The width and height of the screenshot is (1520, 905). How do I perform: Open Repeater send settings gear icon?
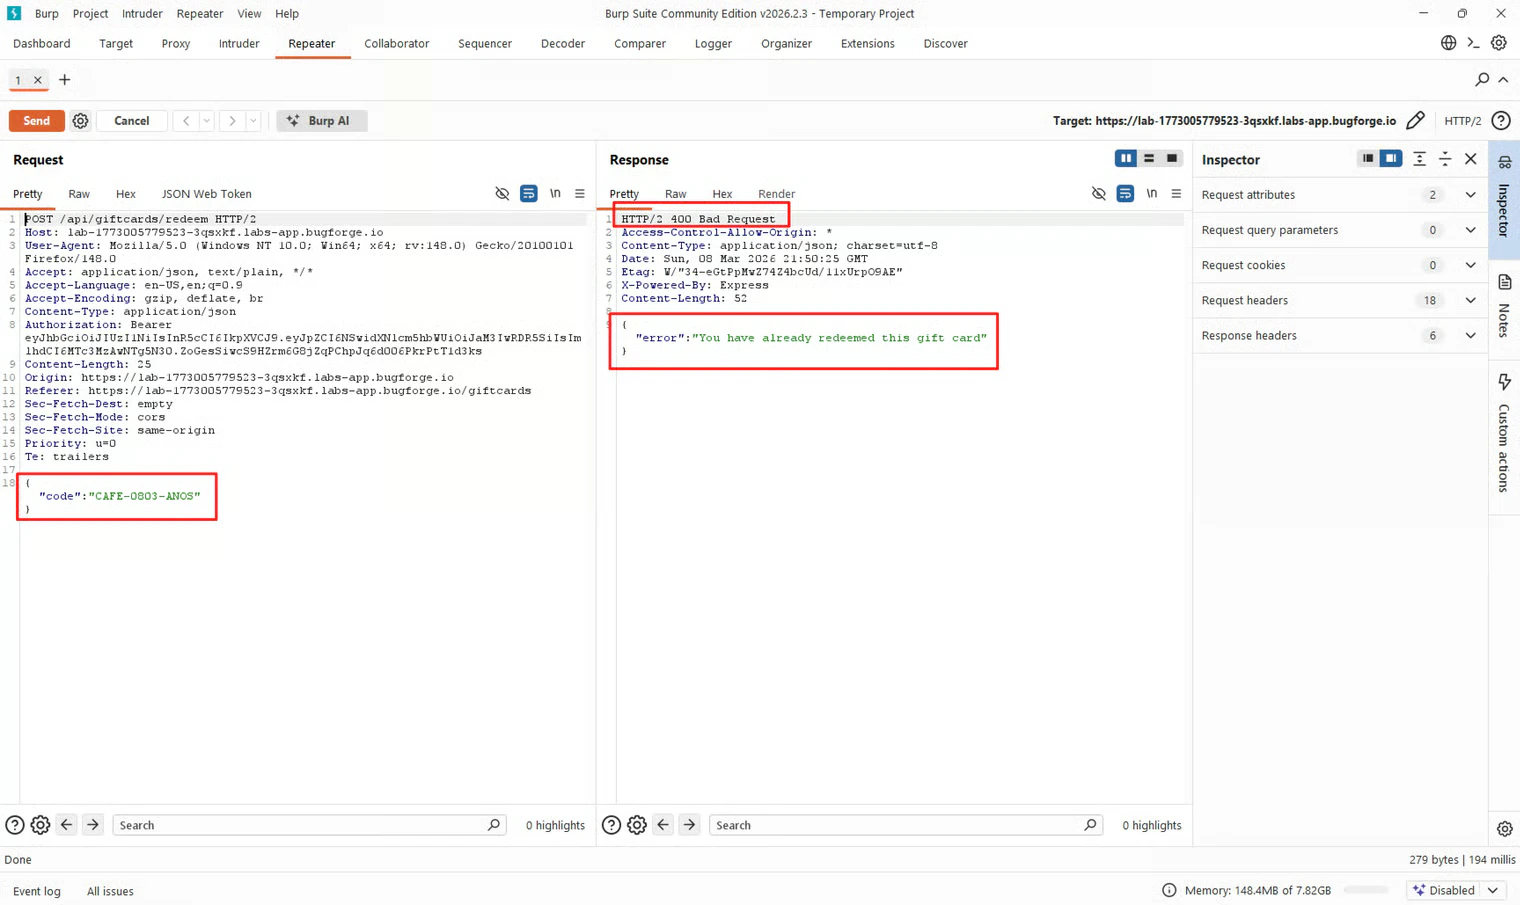click(80, 121)
